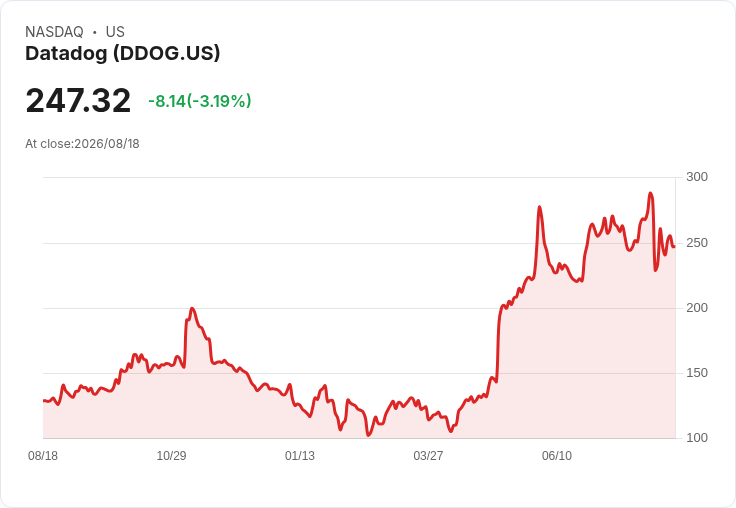Click the 10/29 date axis label
The height and width of the screenshot is (508, 736).
(171, 456)
